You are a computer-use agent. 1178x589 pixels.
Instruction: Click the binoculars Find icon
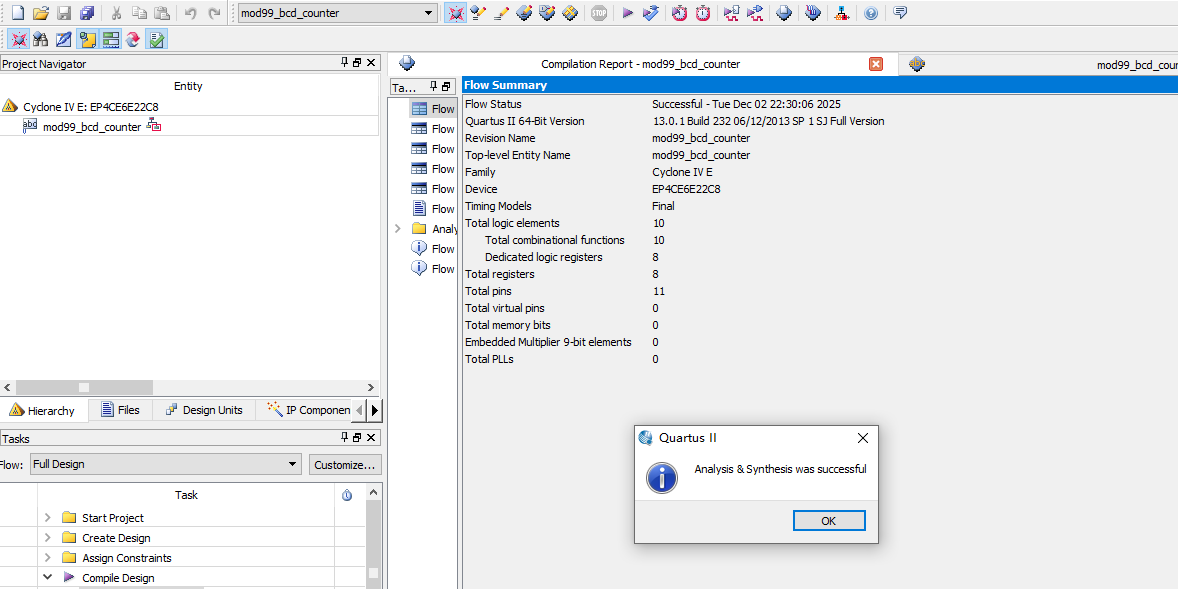click(x=41, y=39)
